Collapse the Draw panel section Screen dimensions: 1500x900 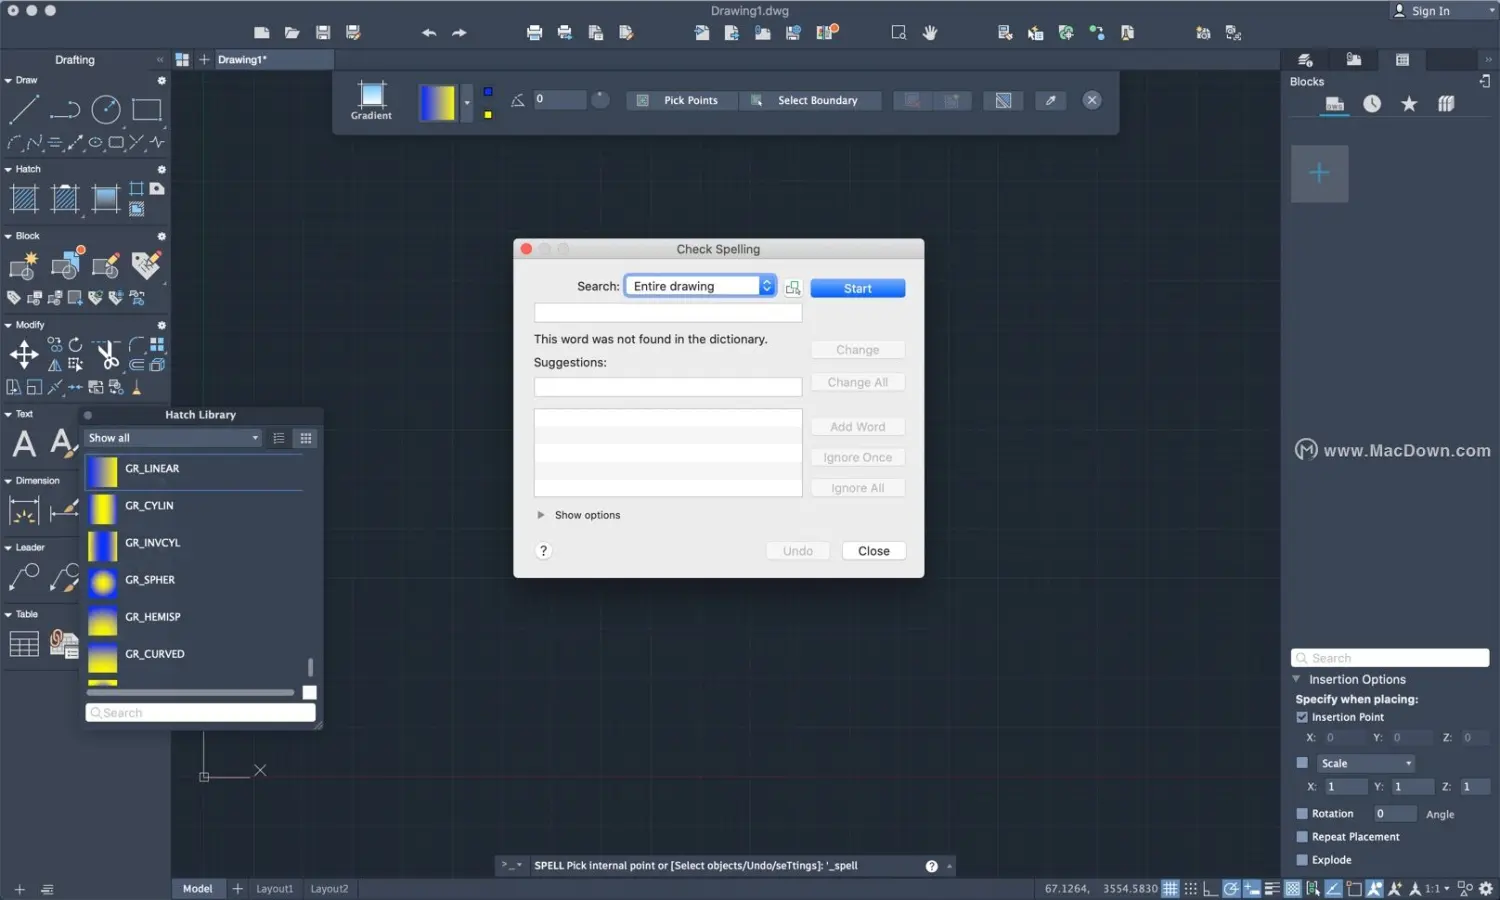click(8, 80)
